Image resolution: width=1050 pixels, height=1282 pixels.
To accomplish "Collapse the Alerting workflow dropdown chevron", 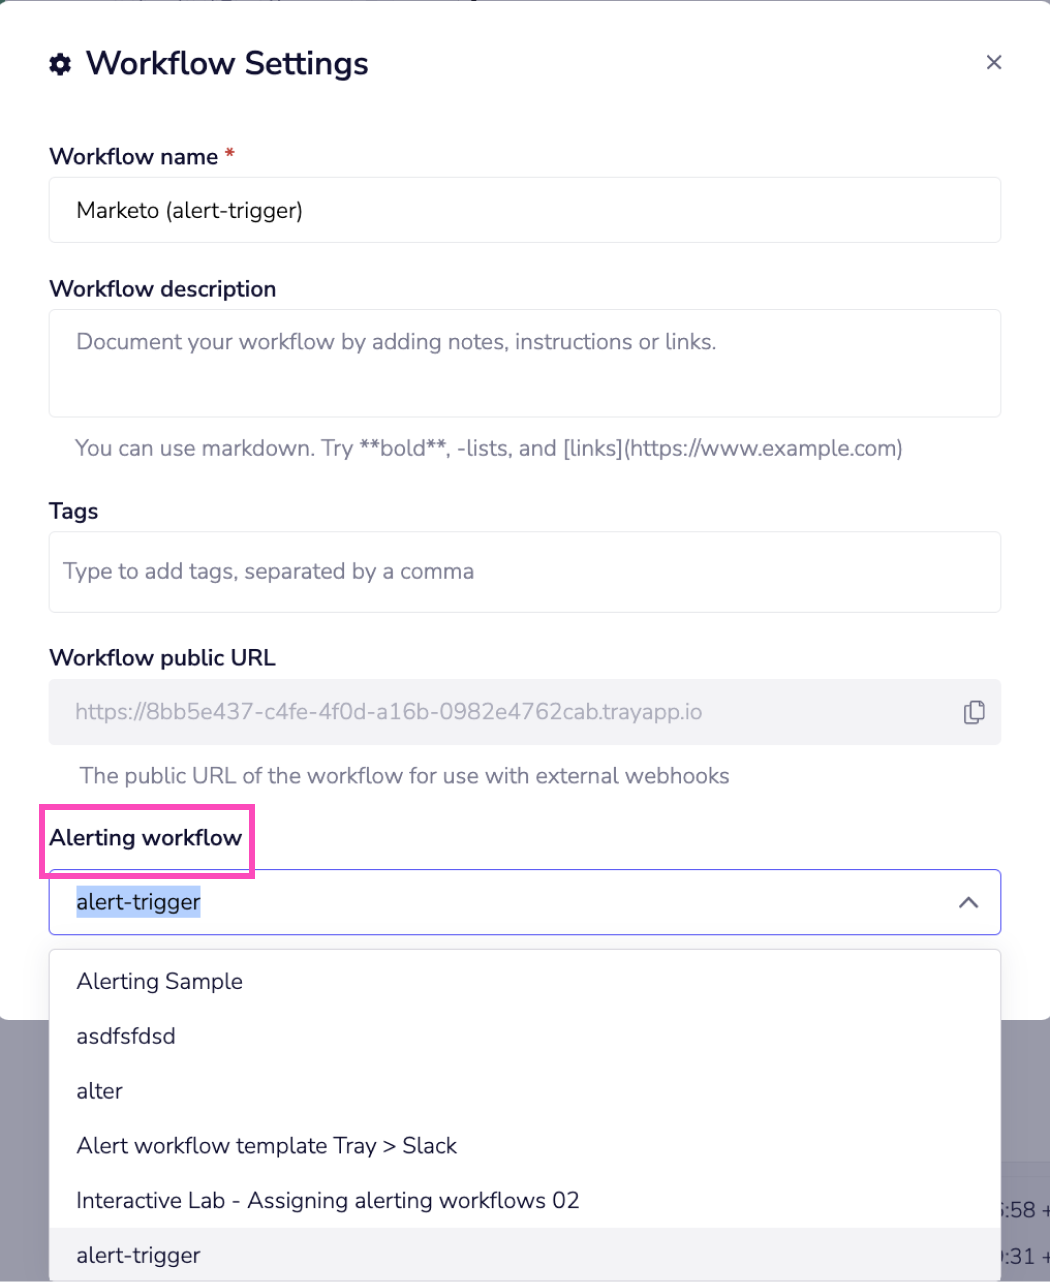I will [967, 902].
